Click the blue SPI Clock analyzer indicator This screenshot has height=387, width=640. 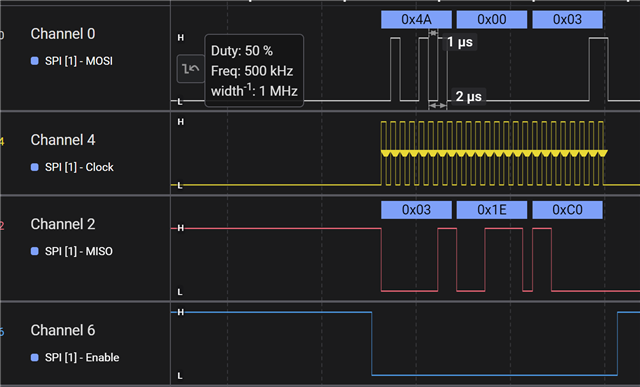[x=35, y=167]
